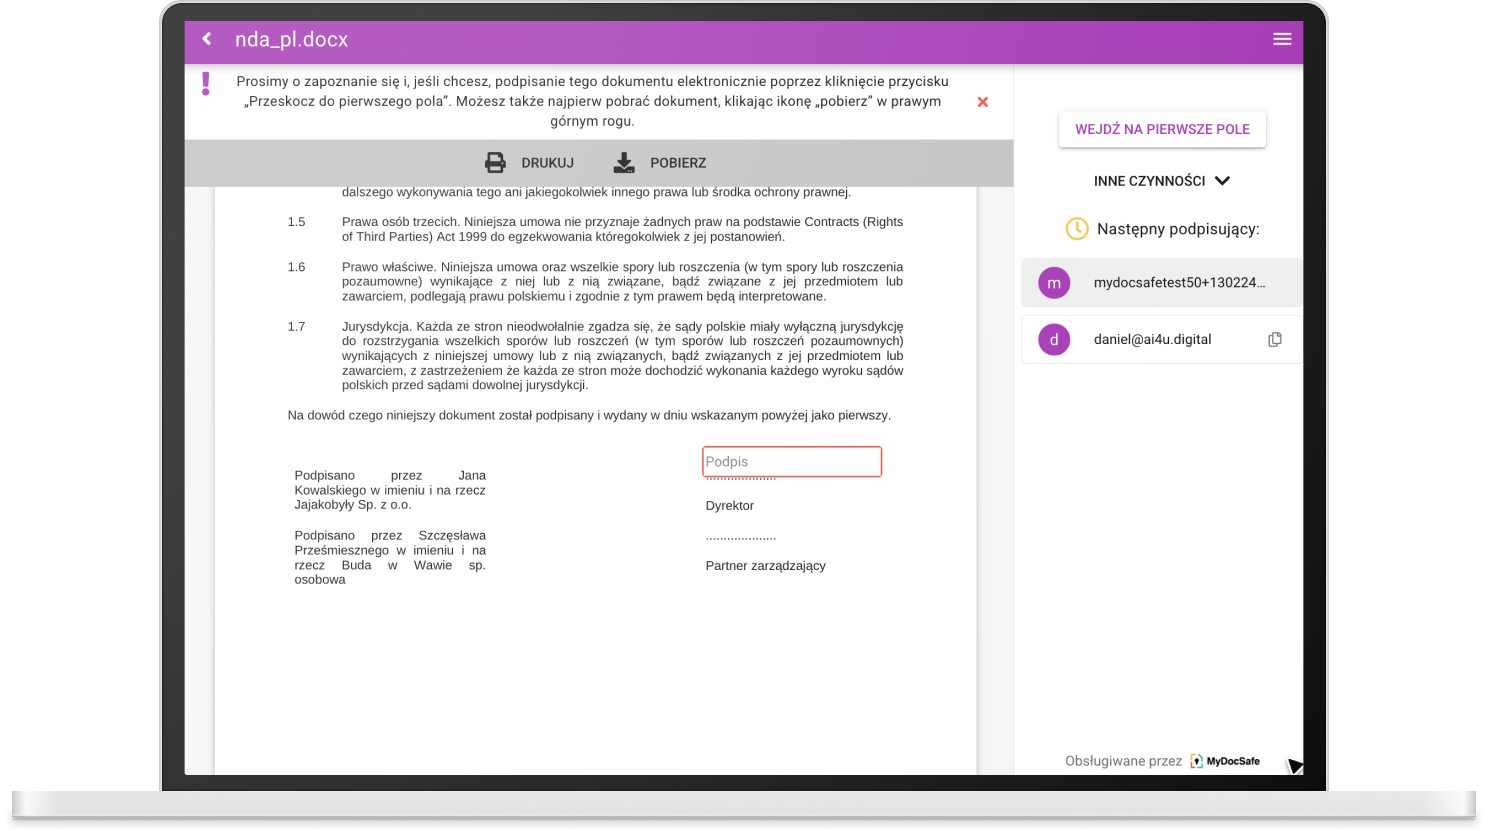Viewport: 1488px width, 831px height.
Task: Dismiss the instruction banner with red X
Action: tap(982, 102)
